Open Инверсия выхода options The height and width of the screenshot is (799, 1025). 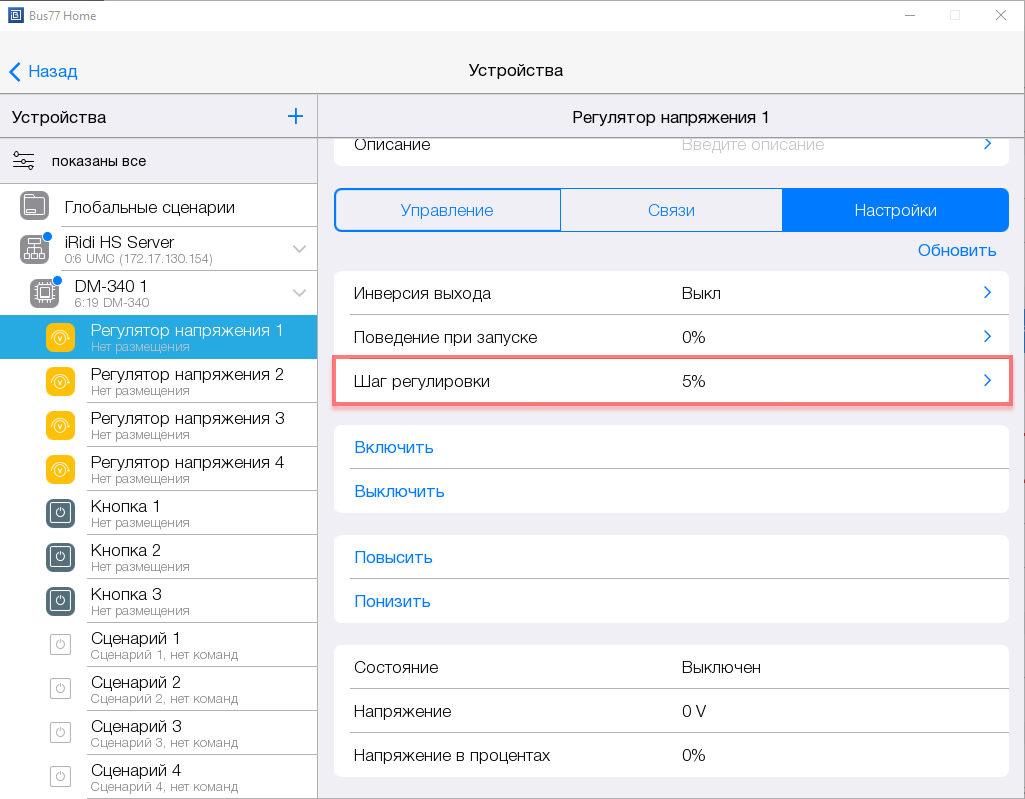987,293
